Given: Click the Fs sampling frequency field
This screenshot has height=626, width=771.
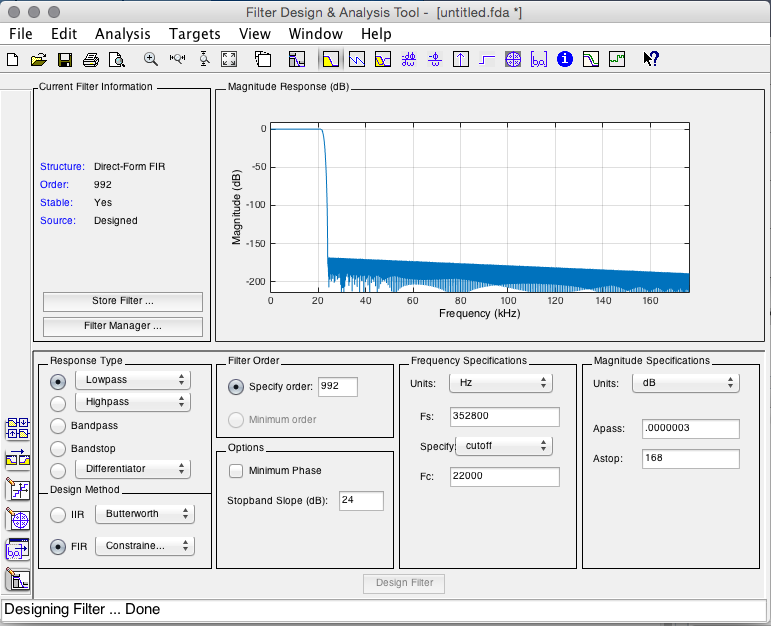Looking at the screenshot, I should click(x=505, y=417).
